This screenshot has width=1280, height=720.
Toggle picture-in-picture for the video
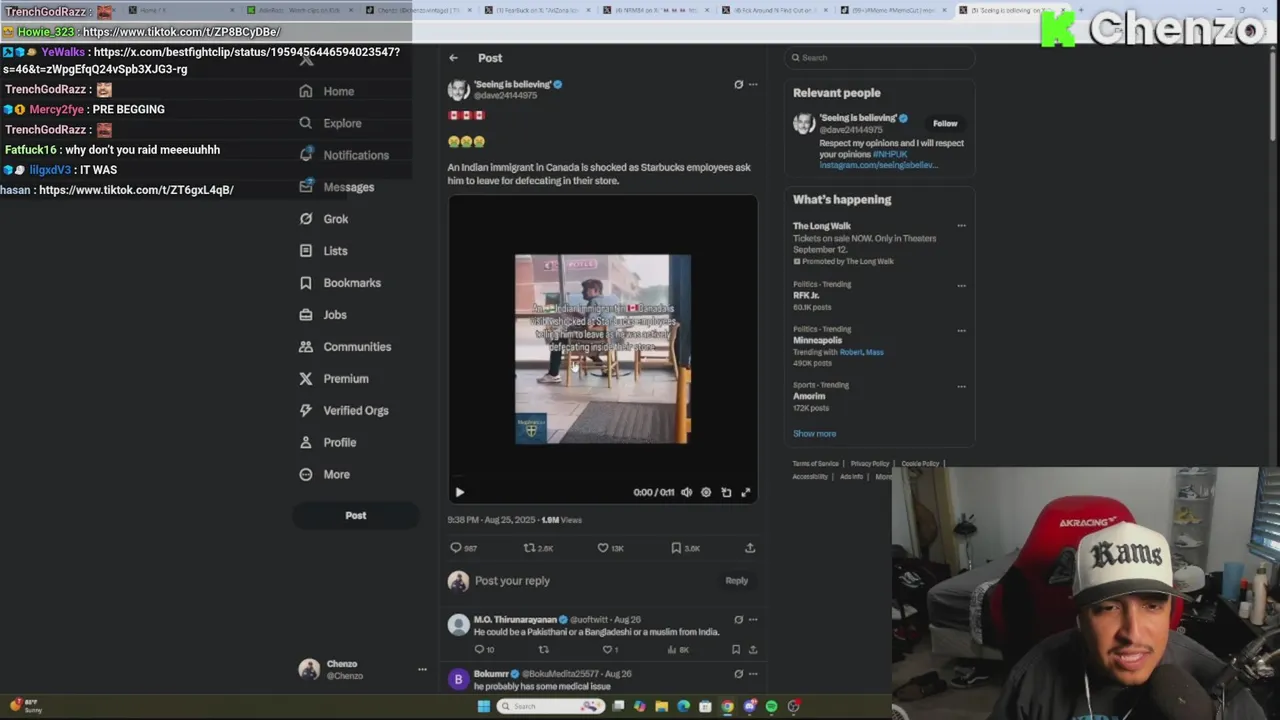click(726, 492)
